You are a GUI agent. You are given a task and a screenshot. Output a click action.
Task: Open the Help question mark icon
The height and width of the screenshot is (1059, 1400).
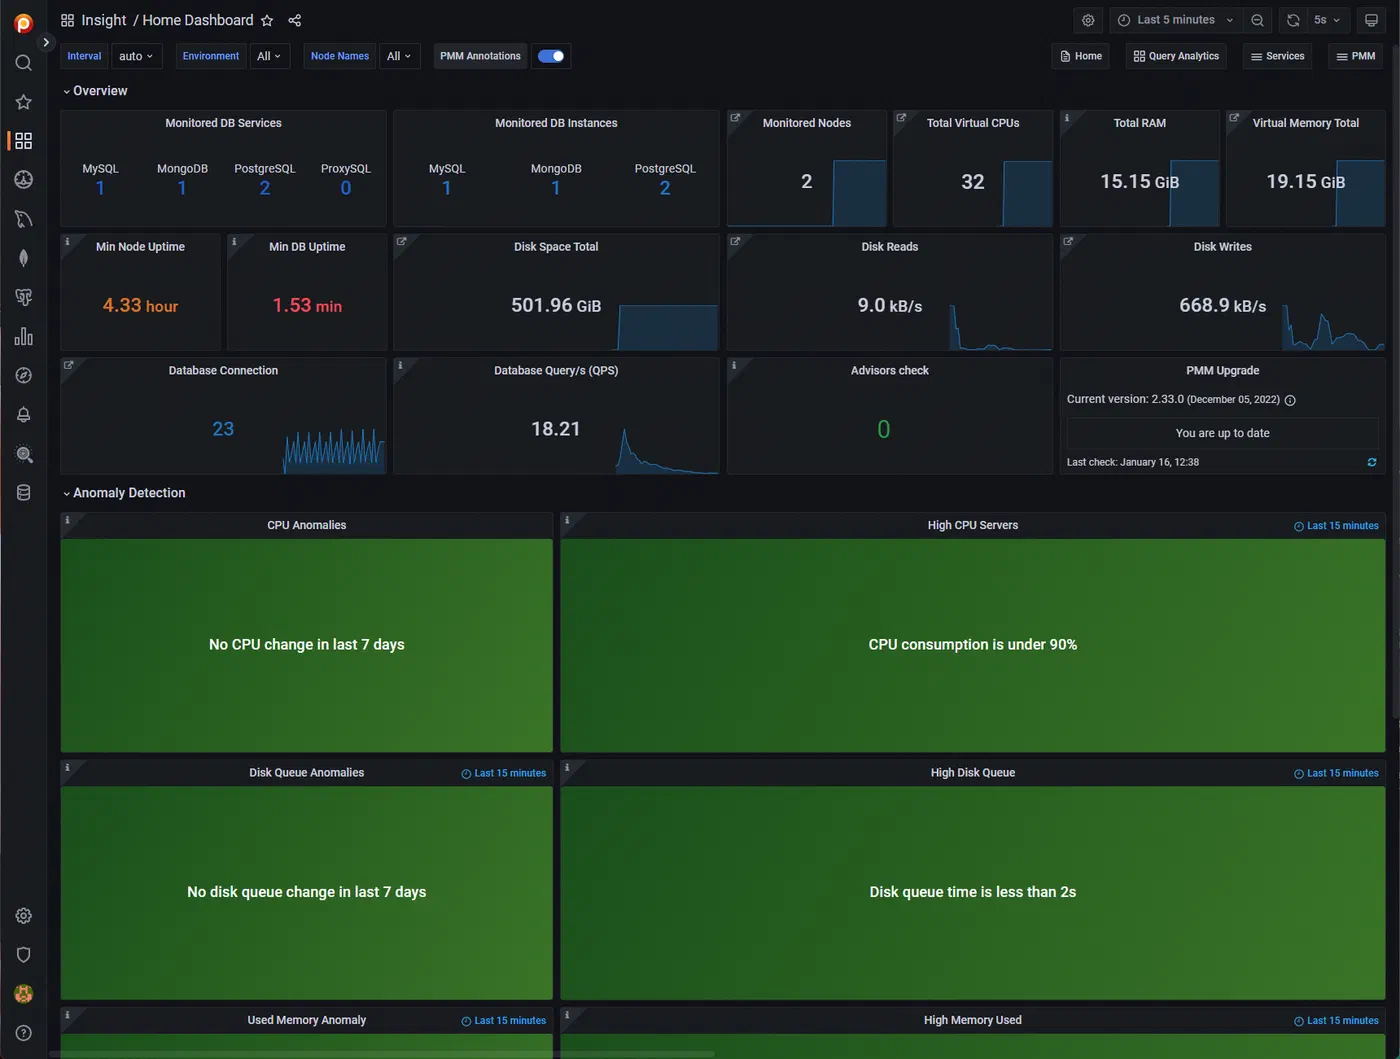pyautogui.click(x=23, y=1033)
